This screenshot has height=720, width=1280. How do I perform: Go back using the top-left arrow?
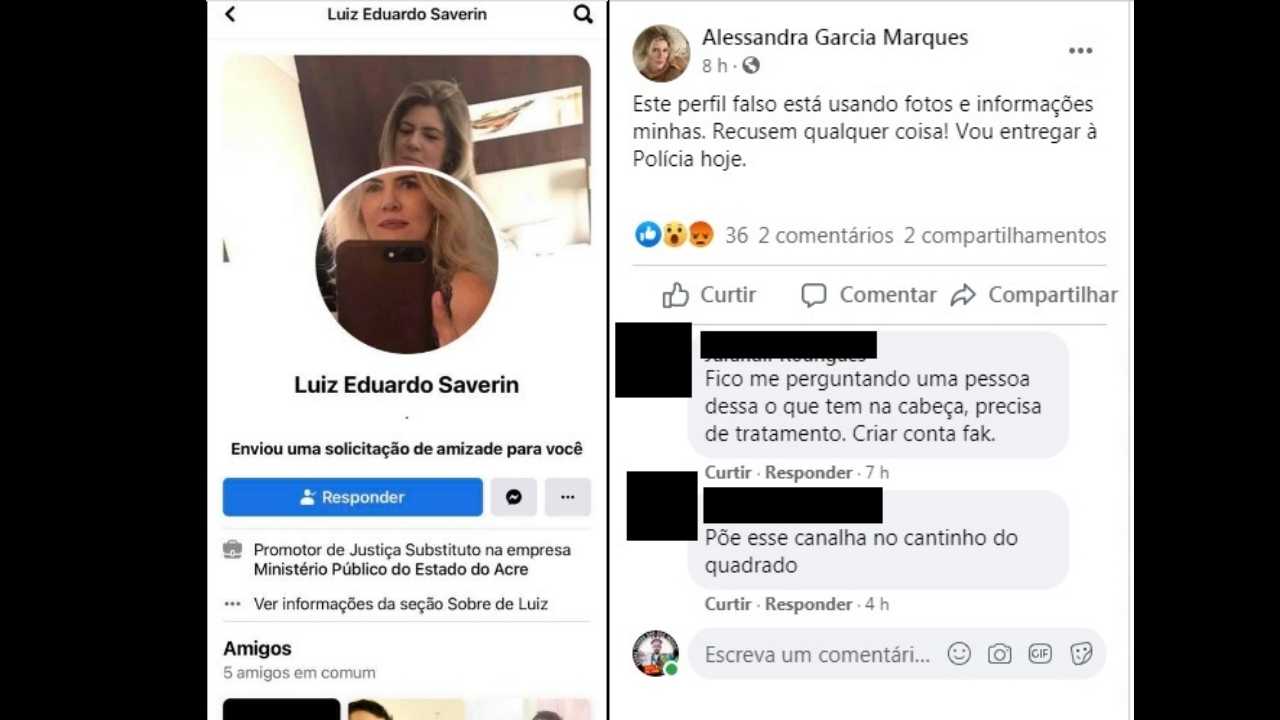point(230,14)
